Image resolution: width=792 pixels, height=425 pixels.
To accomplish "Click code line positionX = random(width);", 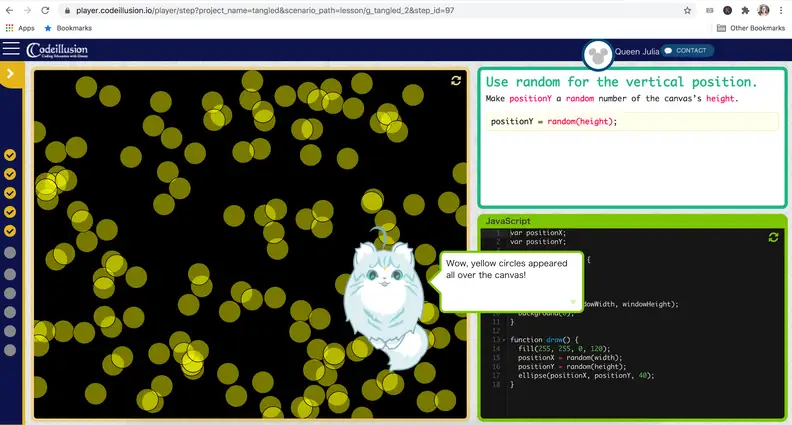I will click(x=570, y=358).
